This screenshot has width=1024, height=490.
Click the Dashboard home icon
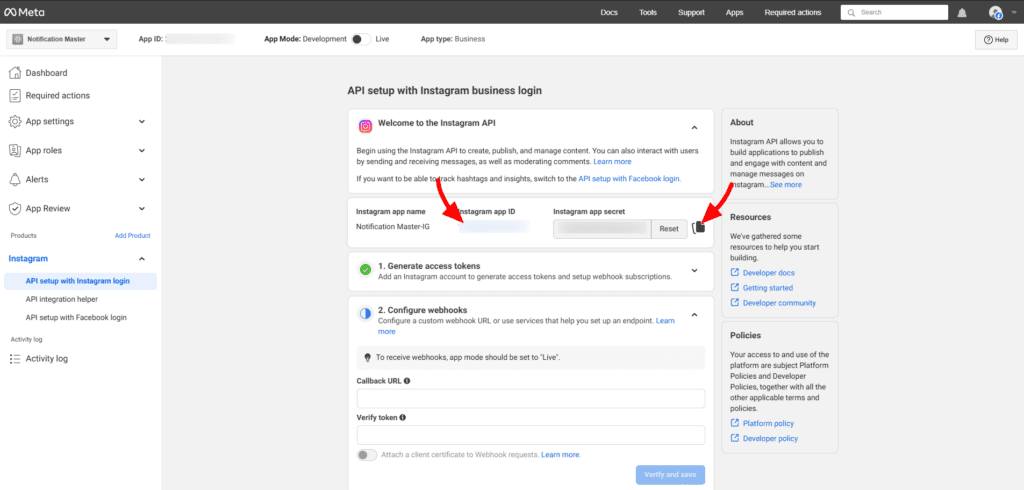[x=15, y=73]
